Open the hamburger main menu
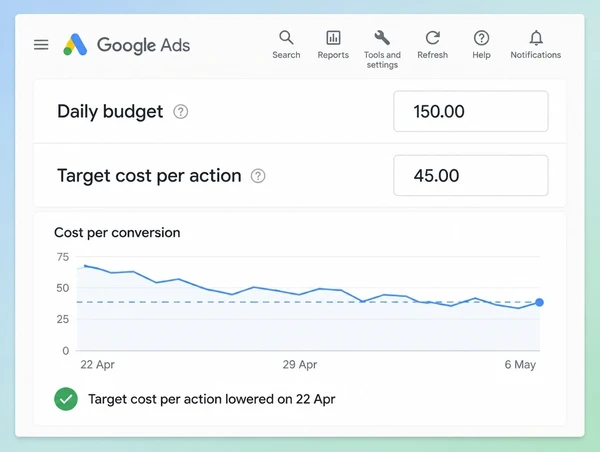The image size is (600, 452). pyautogui.click(x=41, y=45)
